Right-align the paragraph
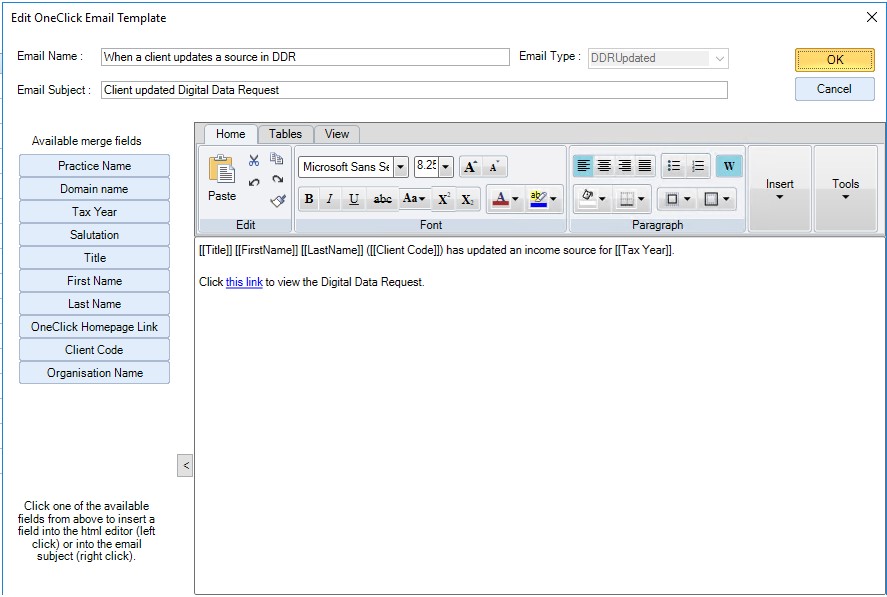 [625, 166]
